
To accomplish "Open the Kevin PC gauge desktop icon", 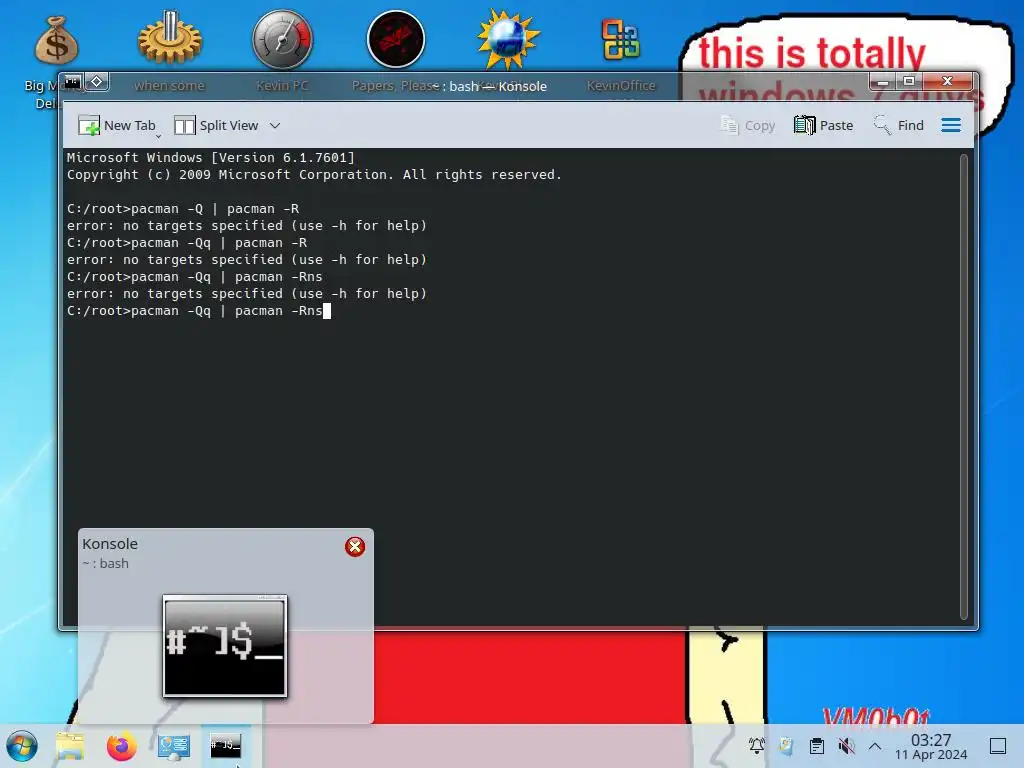I will click(x=282, y=39).
